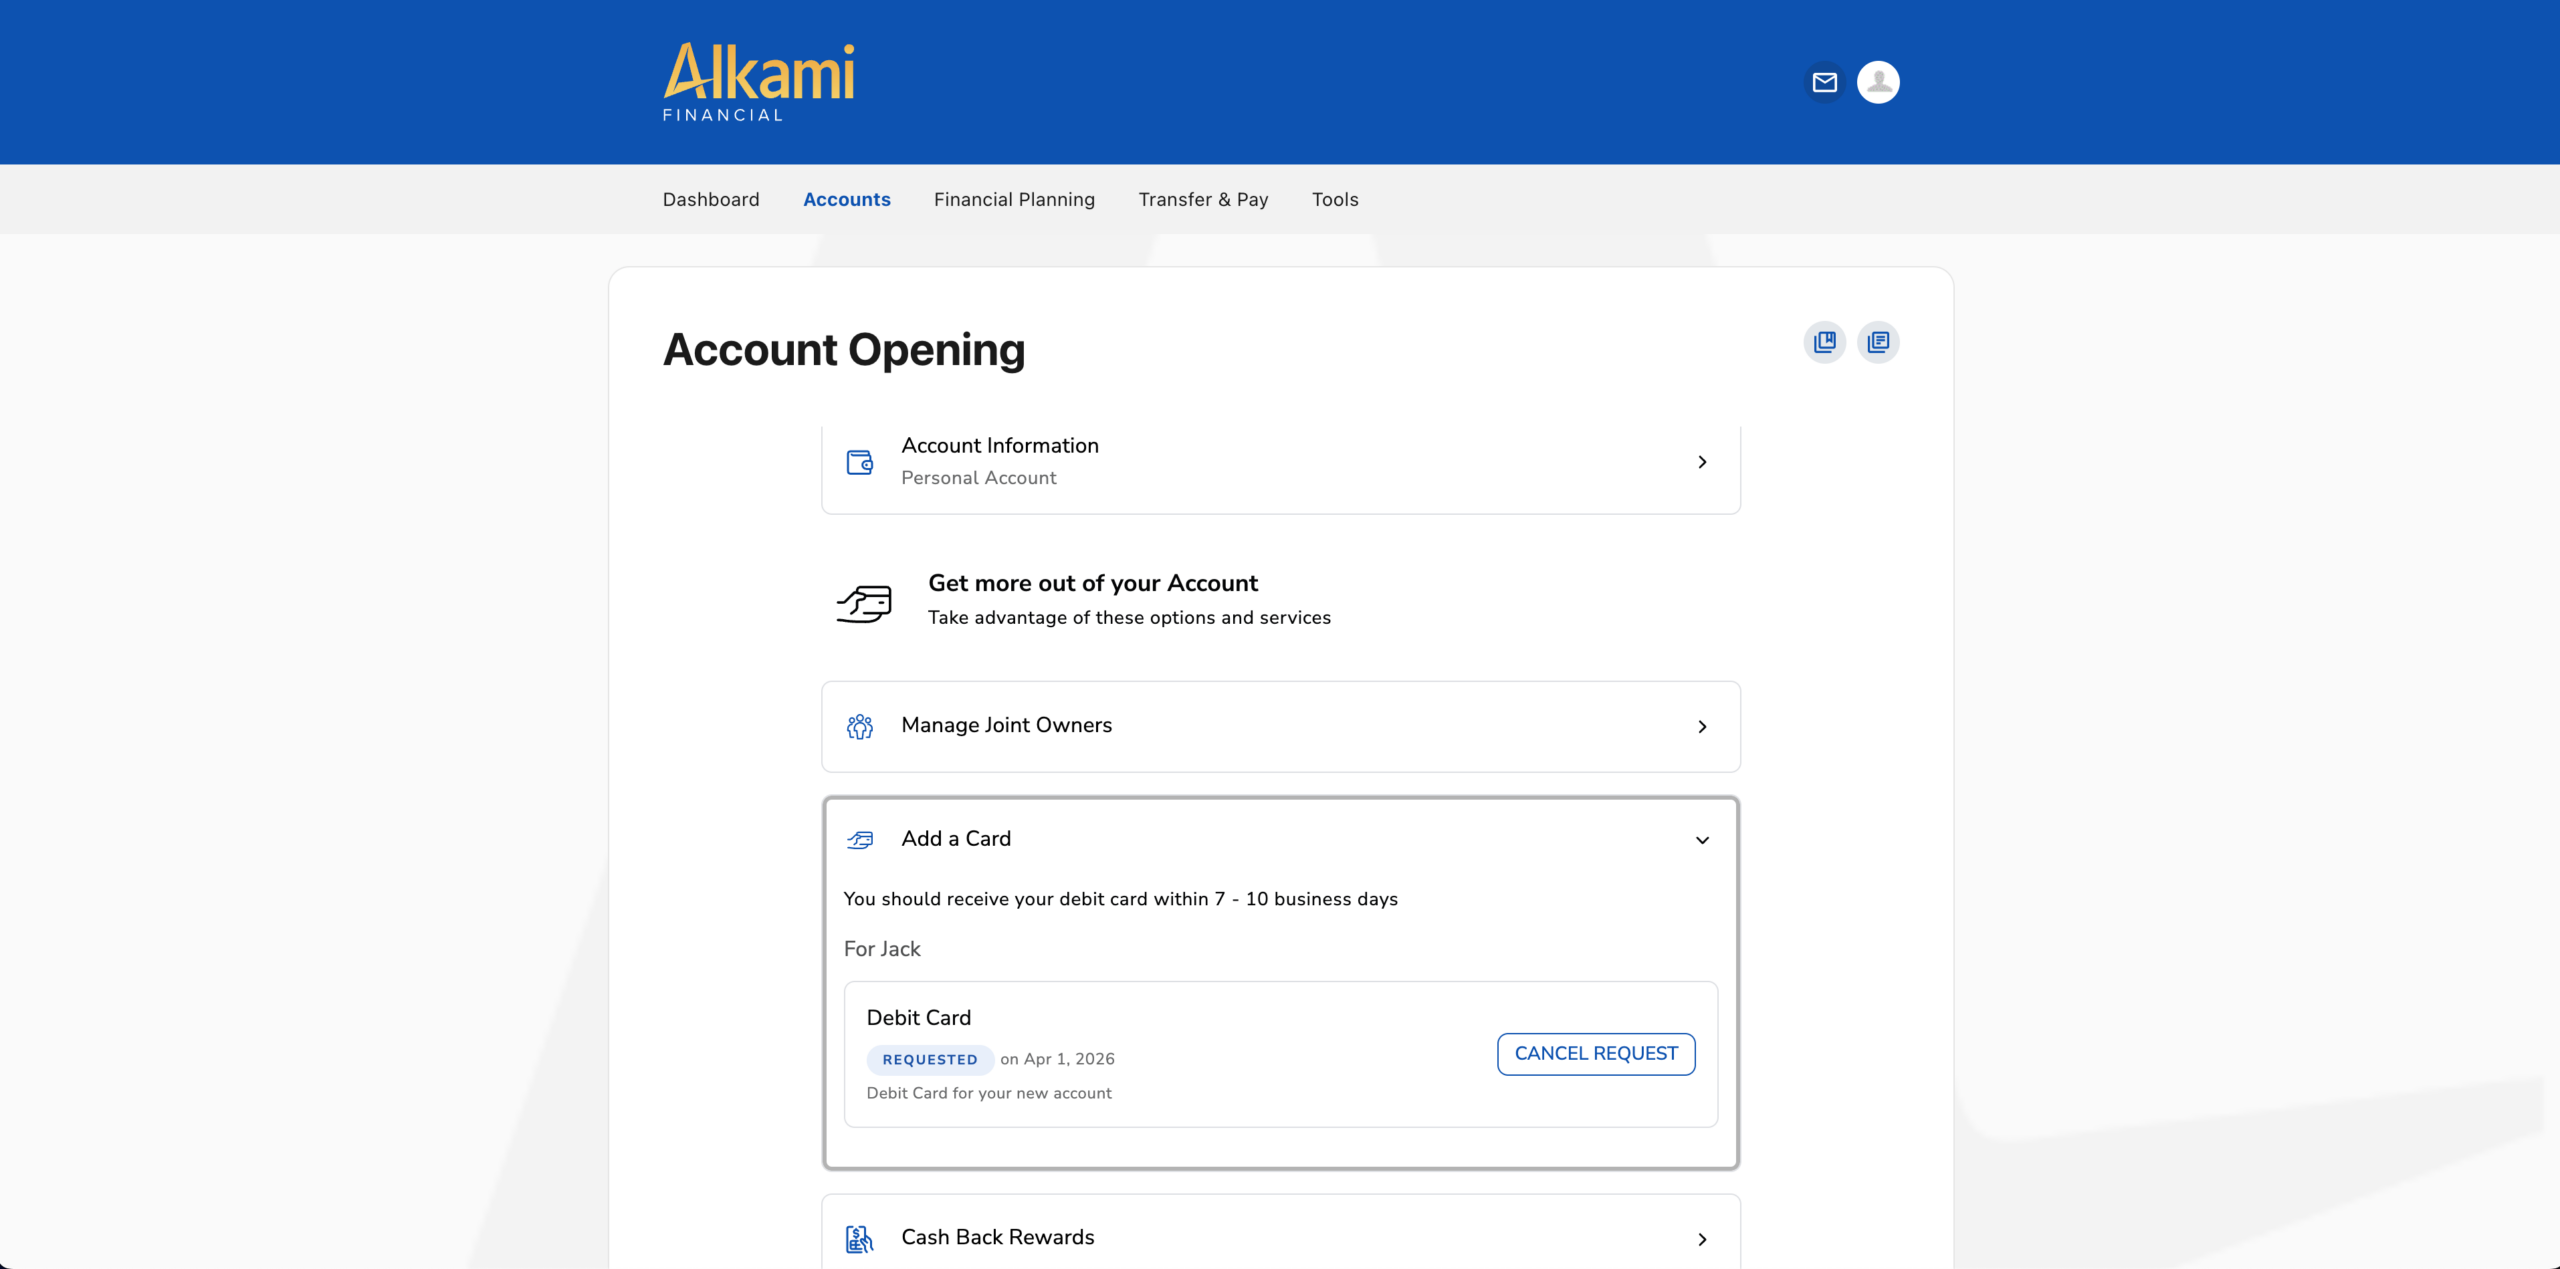Click the joint owners people icon
2560x1269 pixels.
(x=860, y=726)
